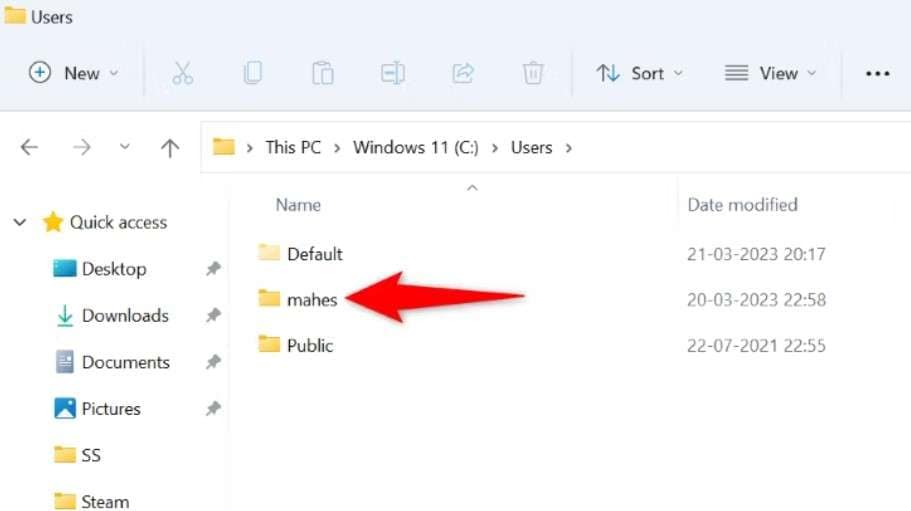Click the Desktop icon in sidebar

pos(64,268)
